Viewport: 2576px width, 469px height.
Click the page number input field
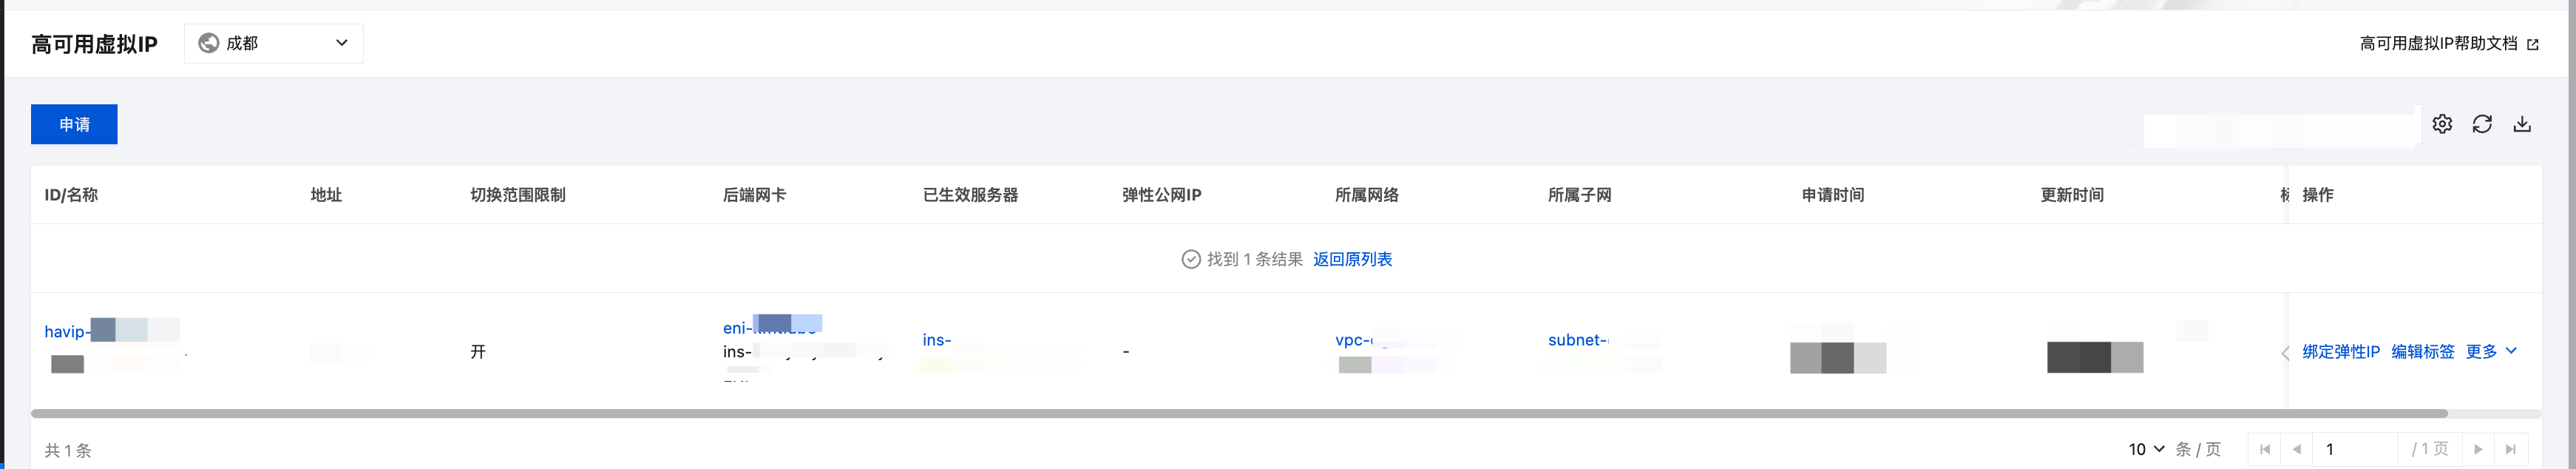click(x=2357, y=450)
